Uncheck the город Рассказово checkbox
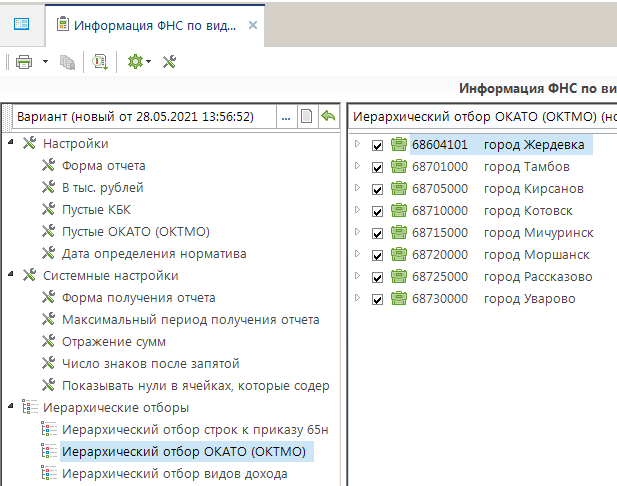The width and height of the screenshot is (617, 486). [x=377, y=278]
